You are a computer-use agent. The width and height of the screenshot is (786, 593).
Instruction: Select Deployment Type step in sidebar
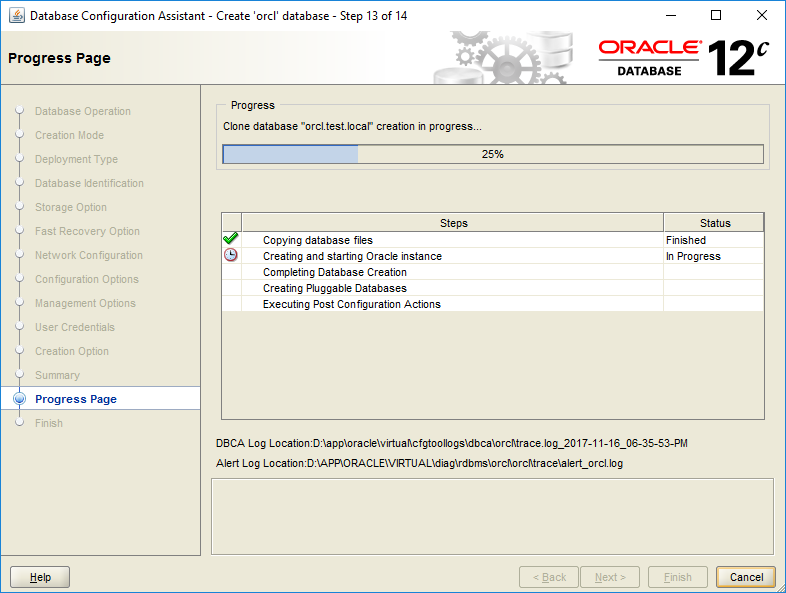tap(76, 159)
